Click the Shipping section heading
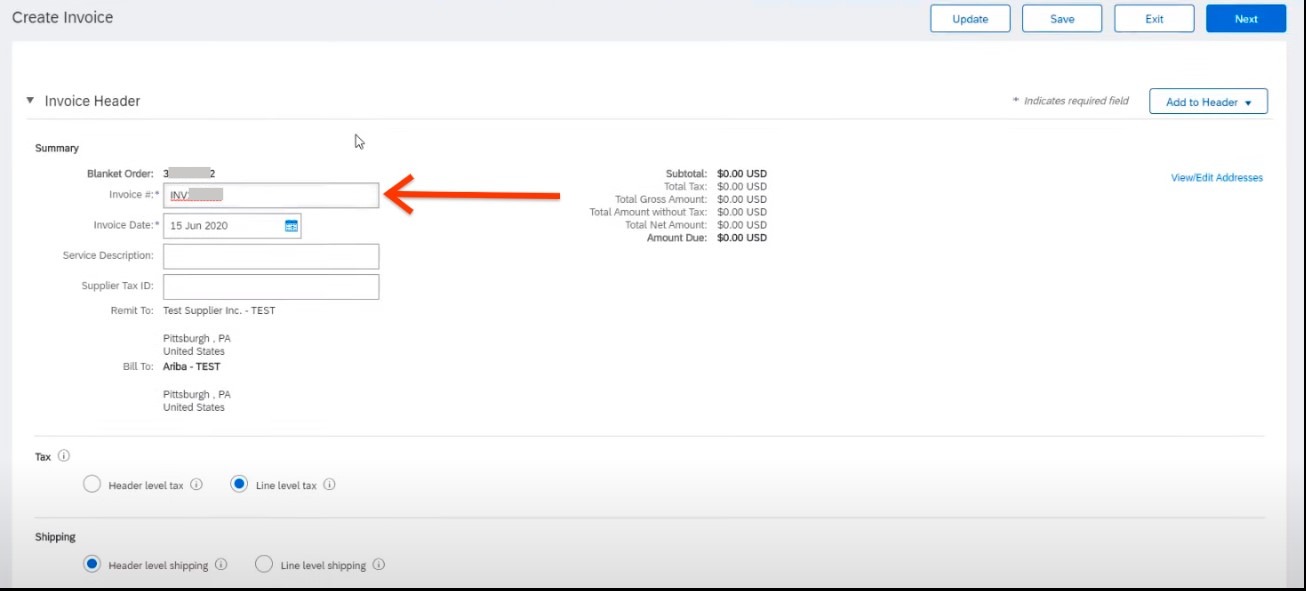Image resolution: width=1306 pixels, height=591 pixels. 55,537
